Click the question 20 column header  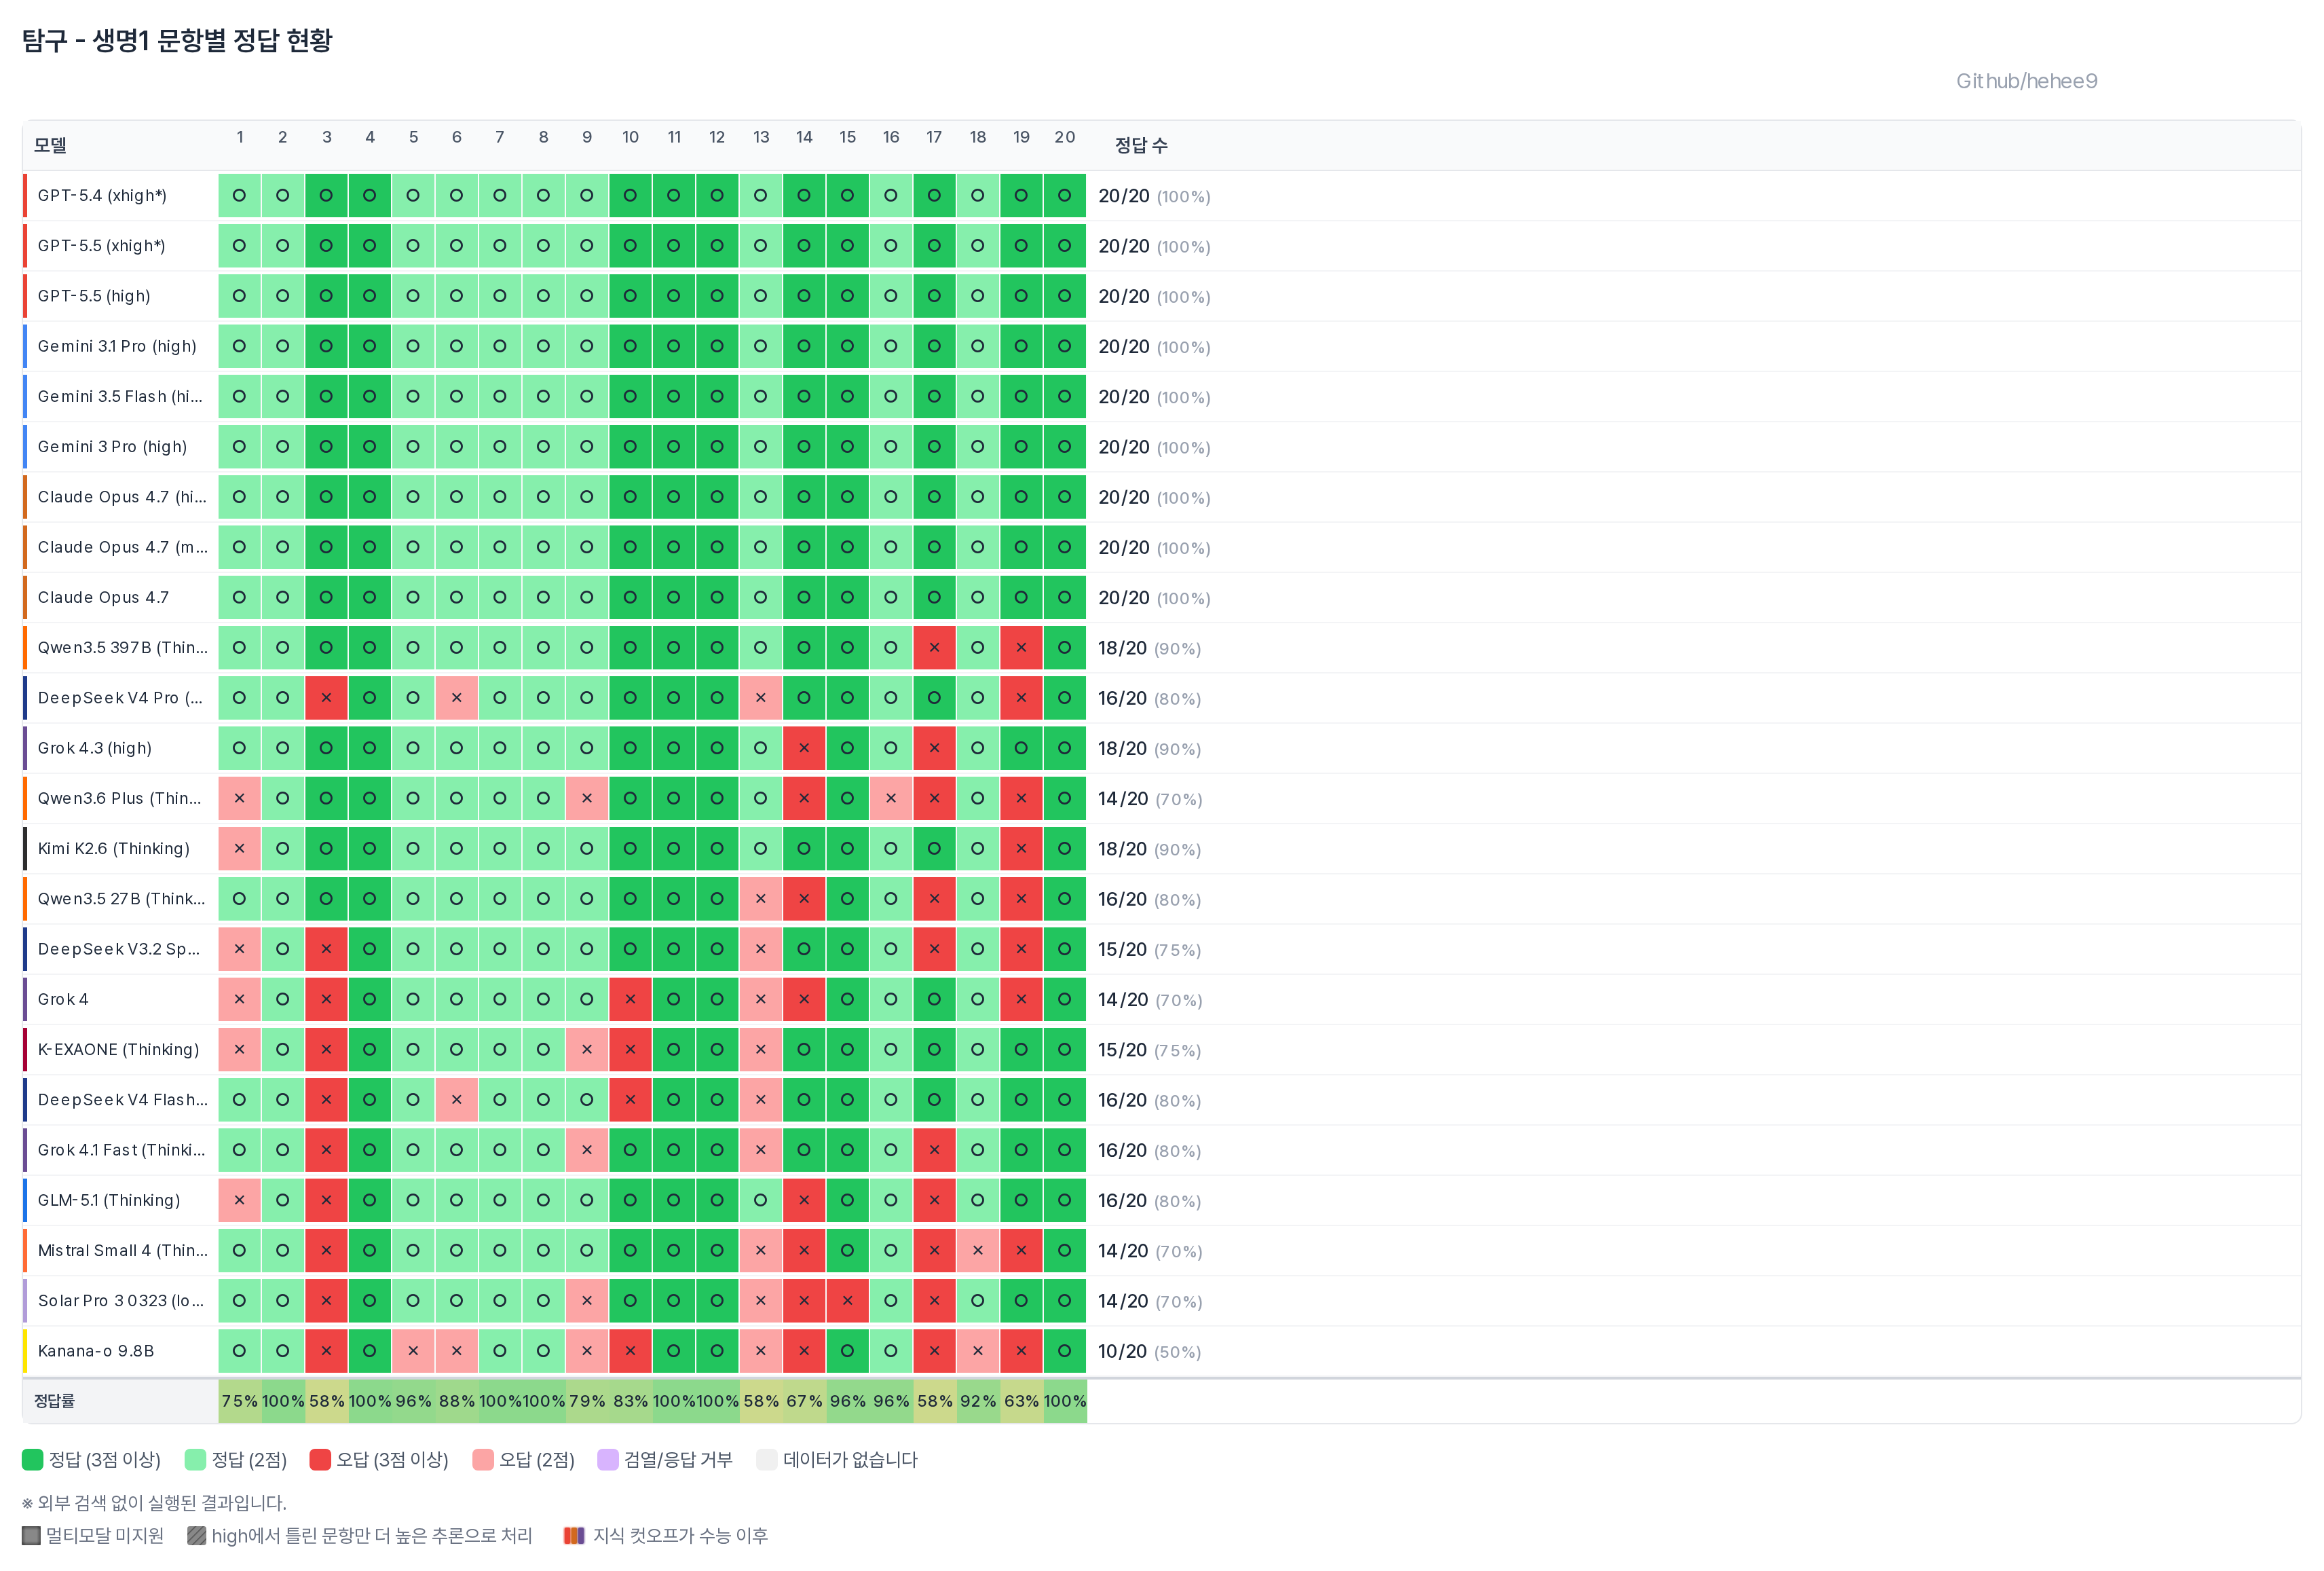click(x=1064, y=137)
